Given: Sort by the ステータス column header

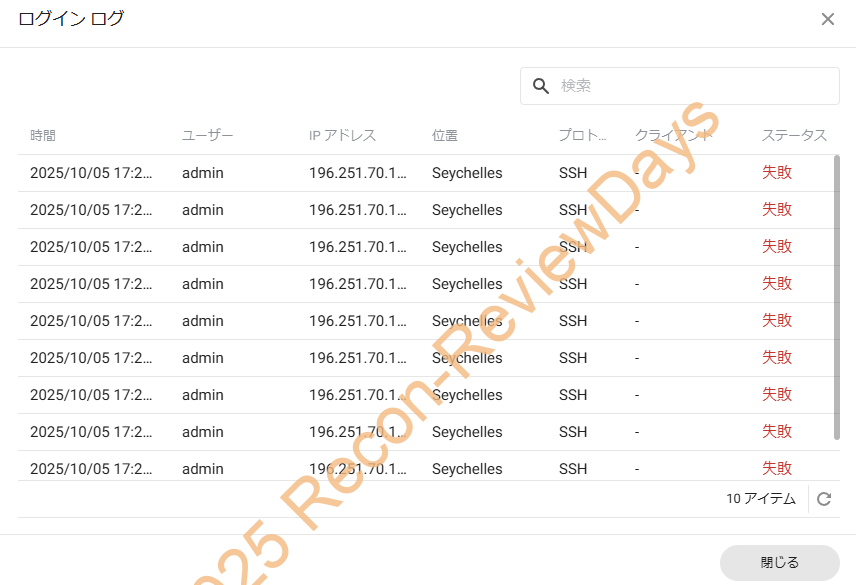Looking at the screenshot, I should coord(794,135).
